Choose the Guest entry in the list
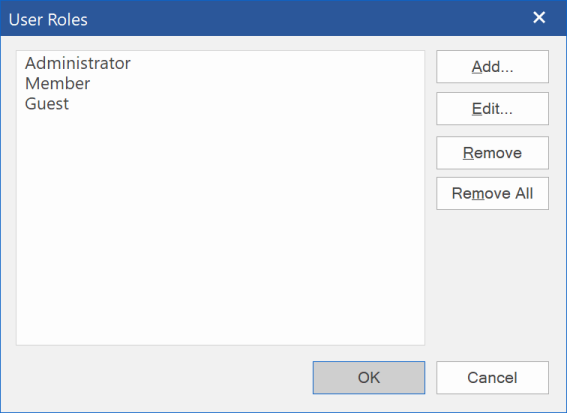 [47, 104]
